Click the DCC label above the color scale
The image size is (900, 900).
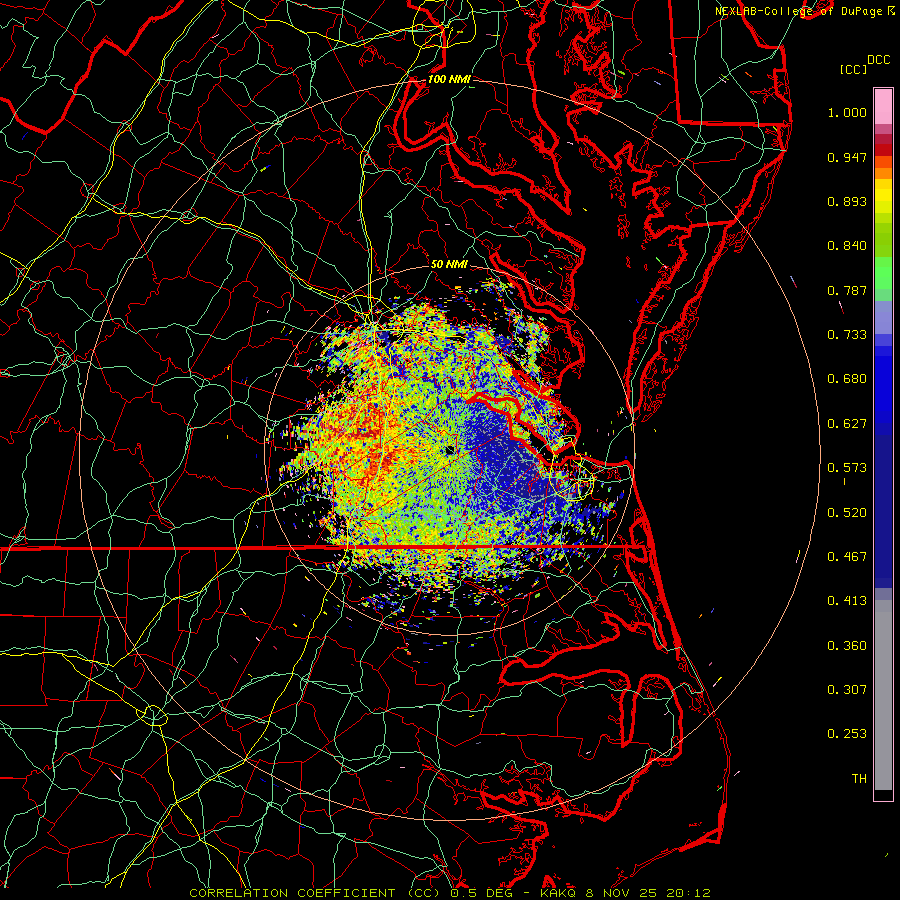tap(878, 60)
